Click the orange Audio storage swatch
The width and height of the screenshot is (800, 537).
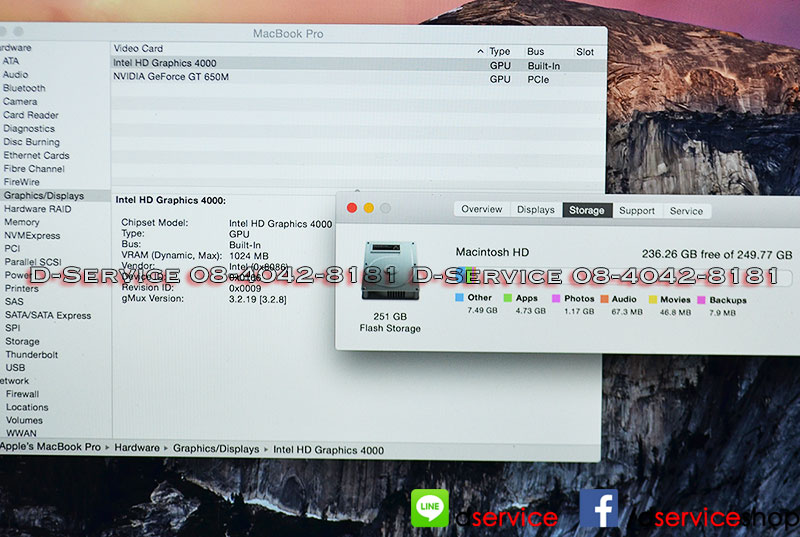point(605,299)
